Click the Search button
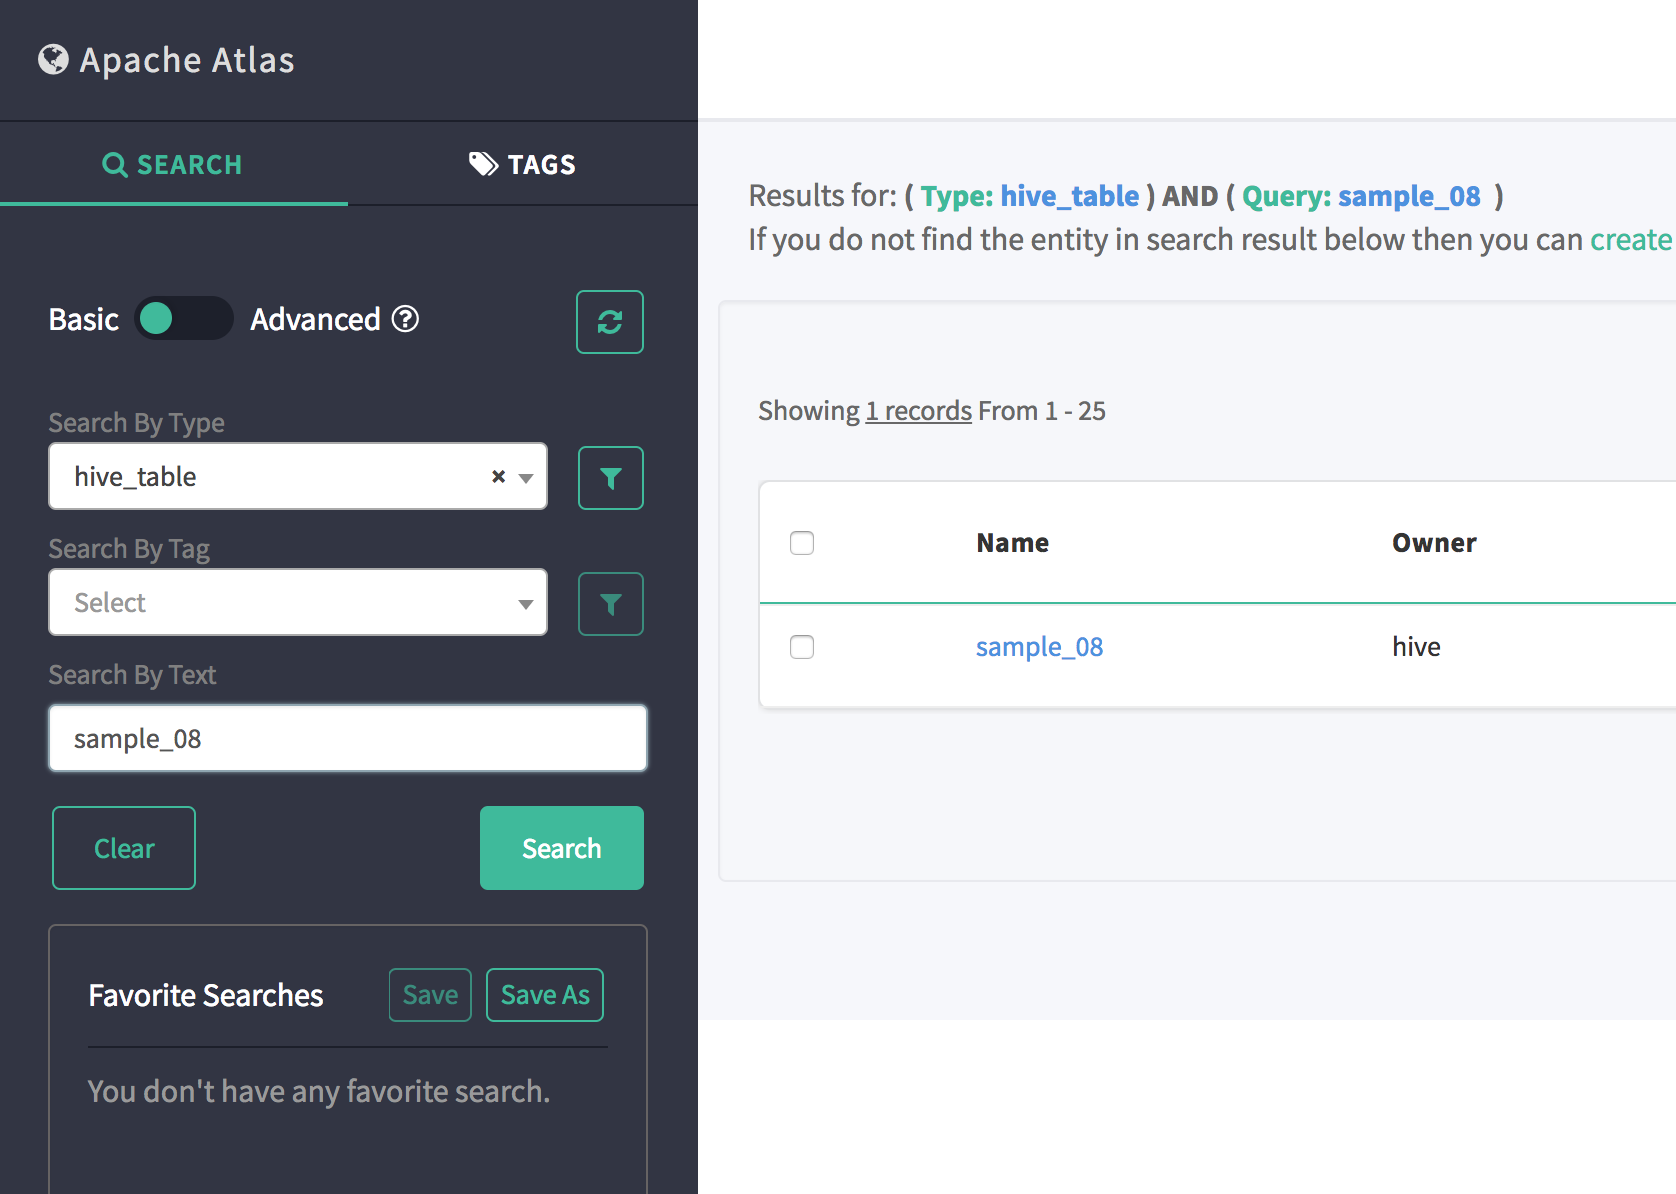Image resolution: width=1676 pixels, height=1194 pixels. (x=562, y=848)
